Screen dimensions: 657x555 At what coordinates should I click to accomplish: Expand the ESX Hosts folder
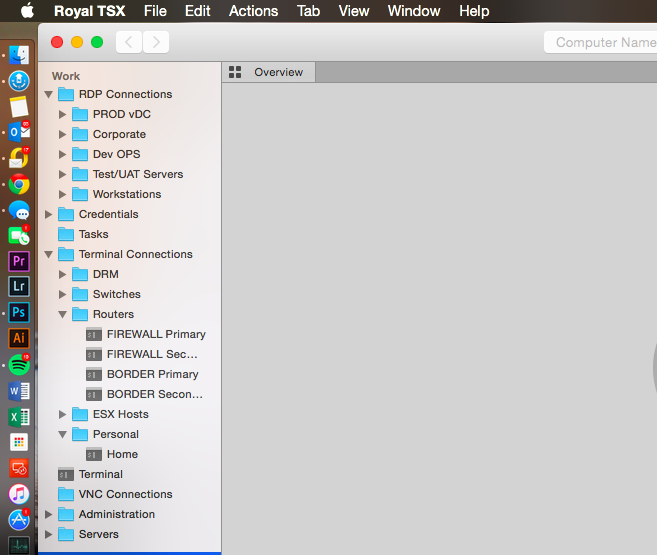pos(62,415)
